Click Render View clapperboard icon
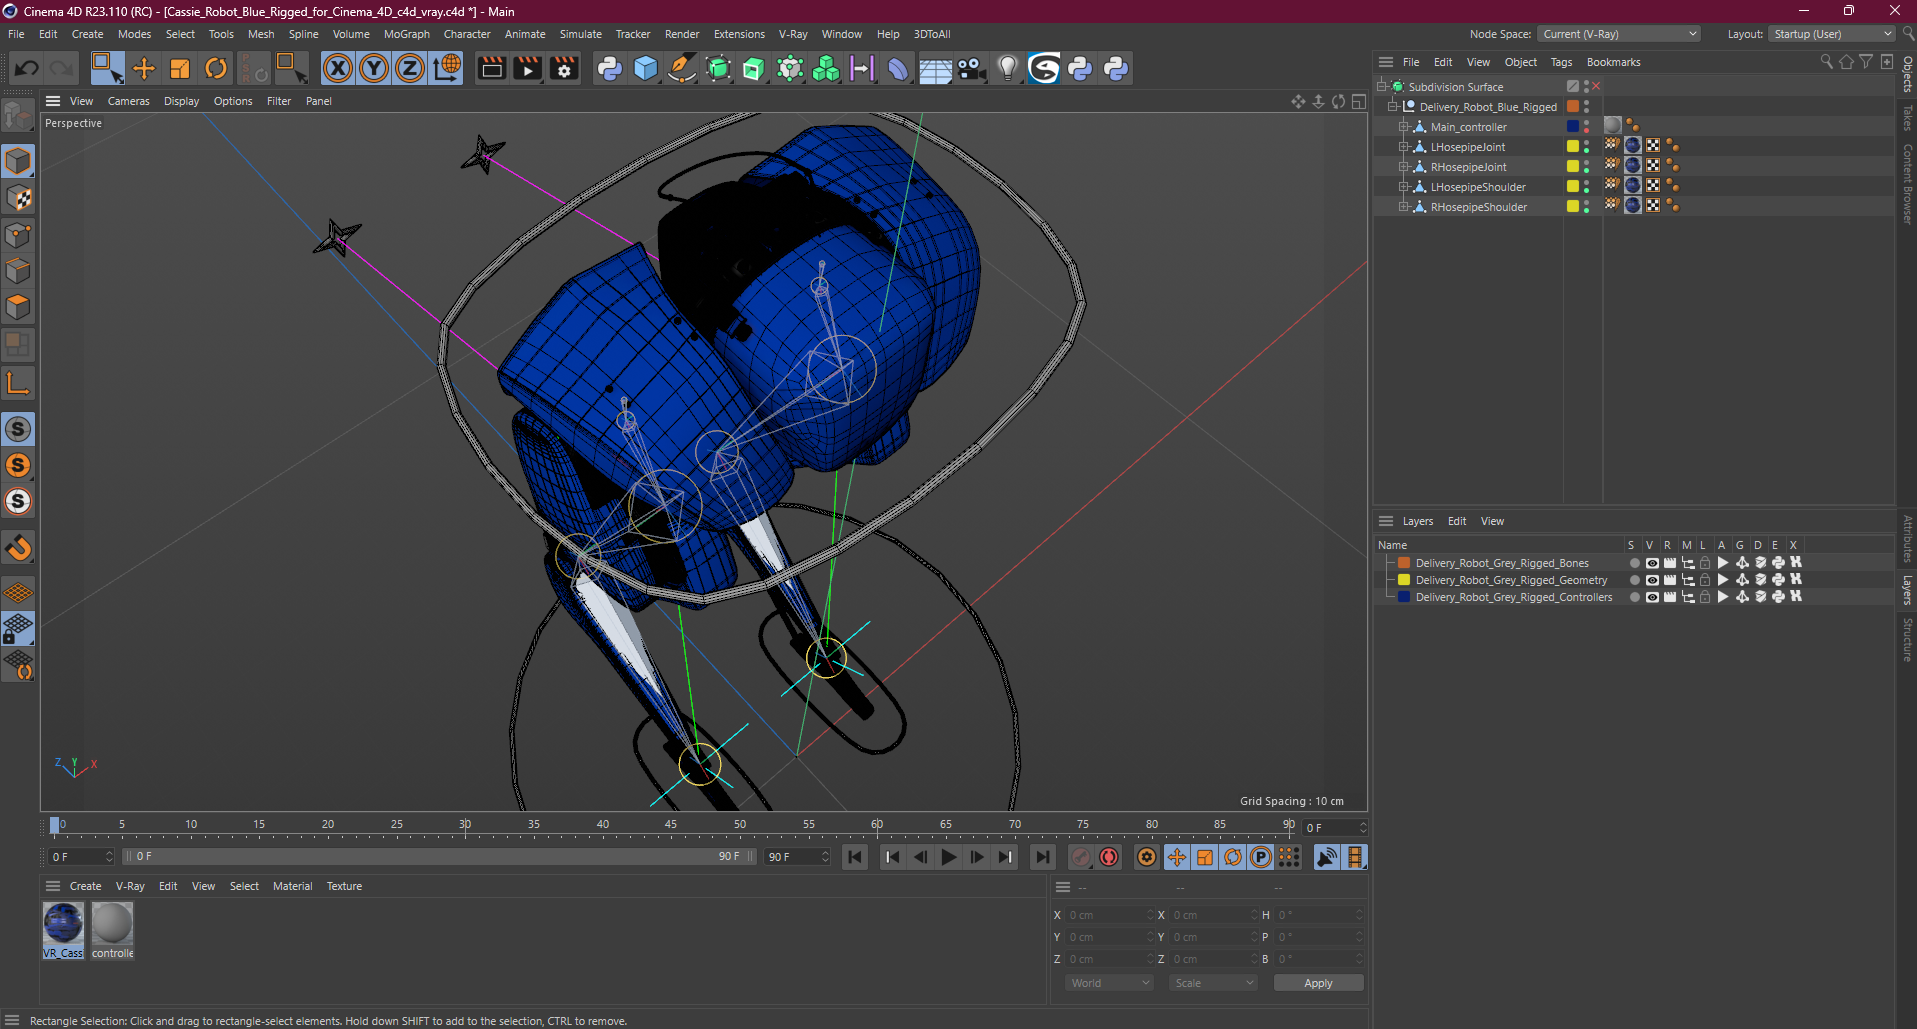Image resolution: width=1917 pixels, height=1029 pixels. [491, 68]
